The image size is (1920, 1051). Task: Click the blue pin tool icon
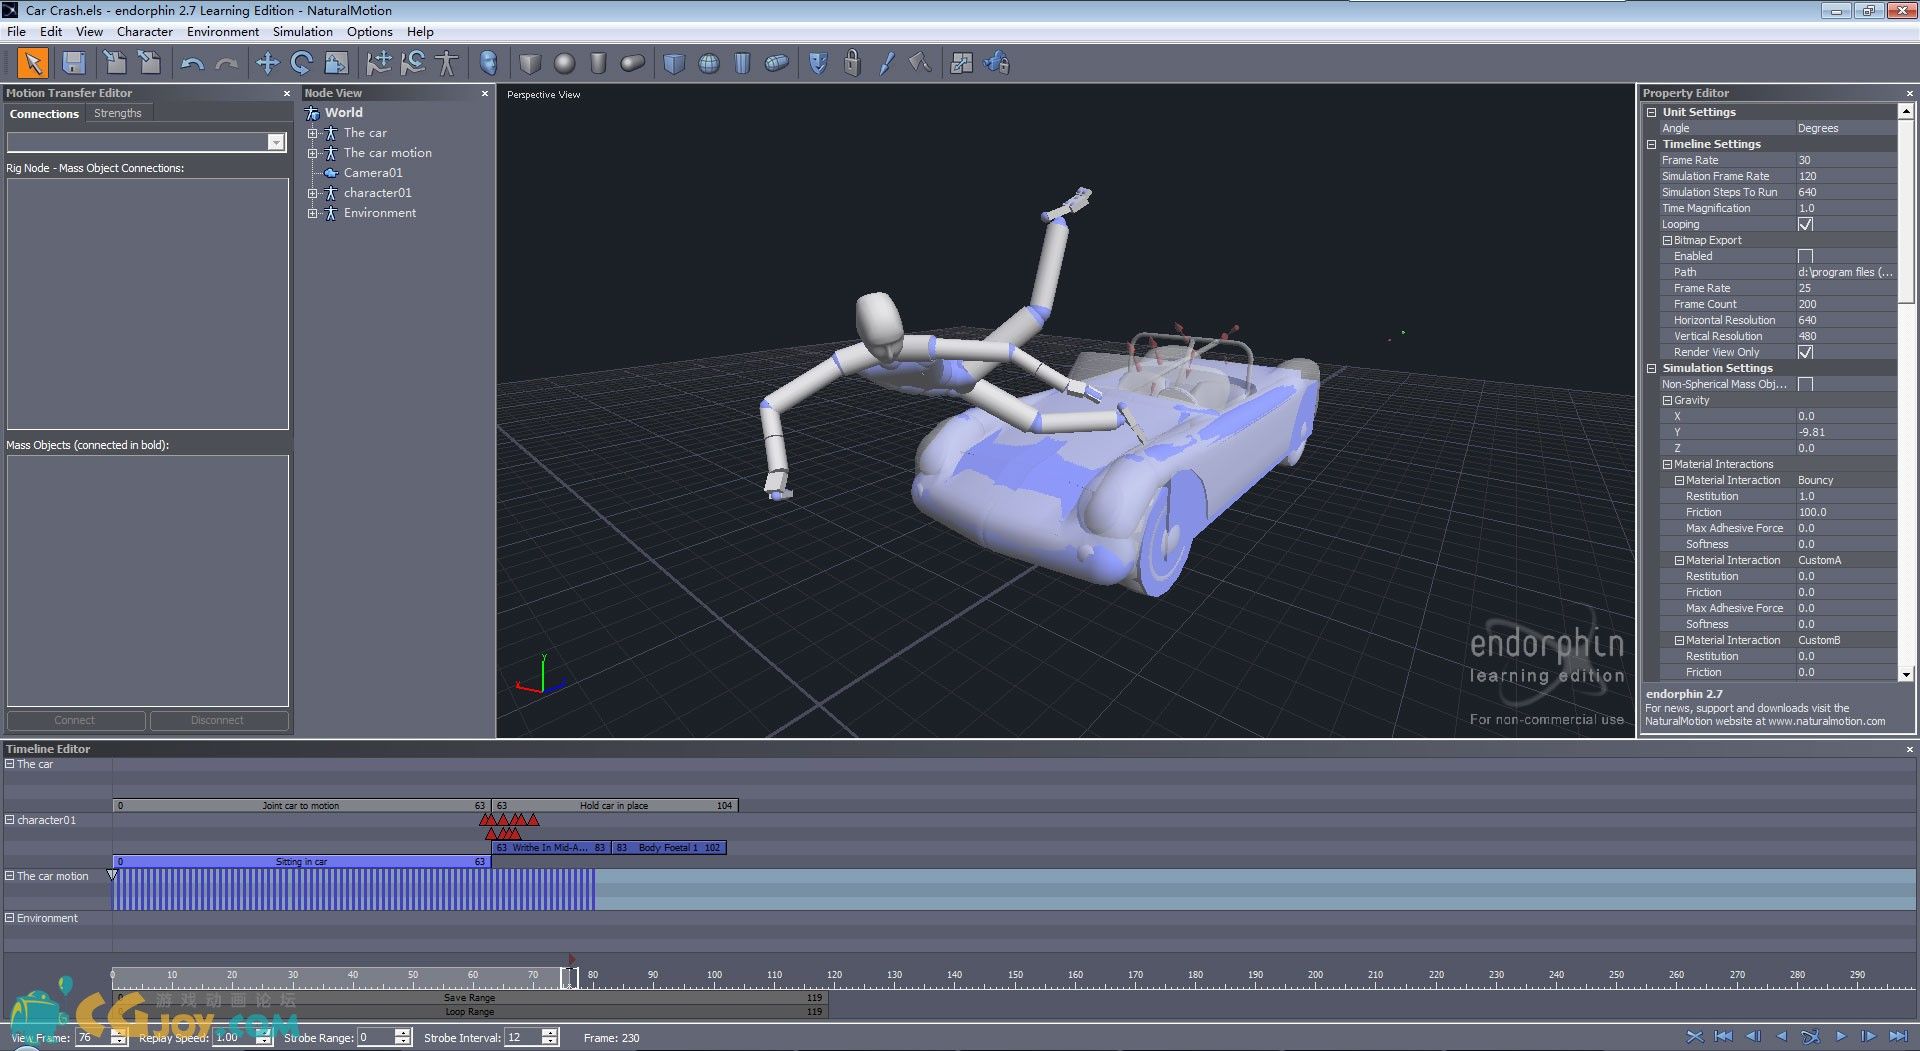point(886,63)
